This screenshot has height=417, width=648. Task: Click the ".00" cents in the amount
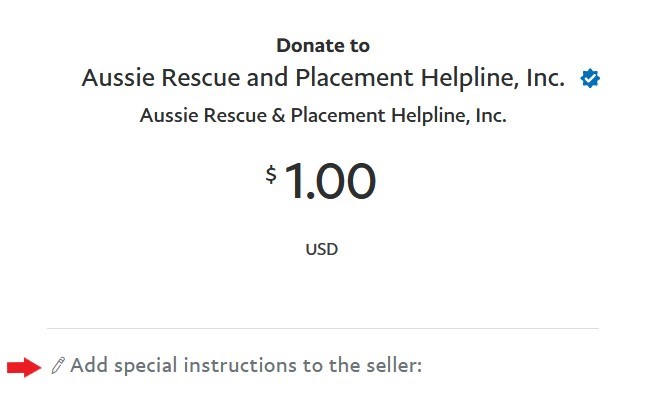click(x=343, y=181)
